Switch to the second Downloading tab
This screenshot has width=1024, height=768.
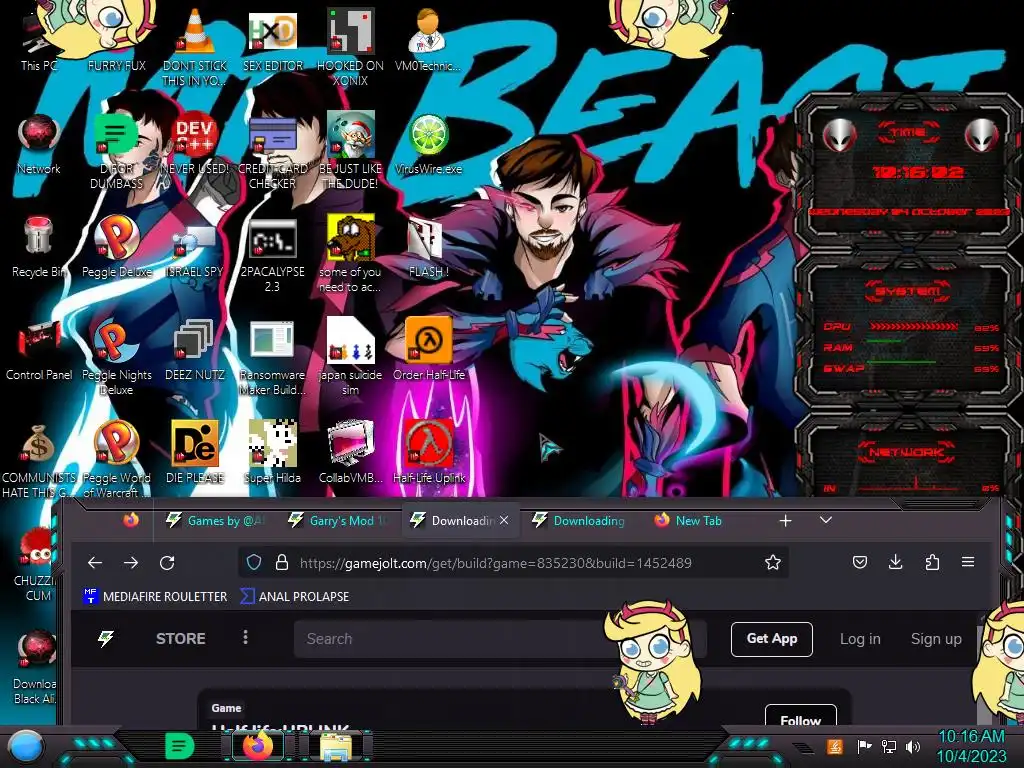[x=581, y=520]
